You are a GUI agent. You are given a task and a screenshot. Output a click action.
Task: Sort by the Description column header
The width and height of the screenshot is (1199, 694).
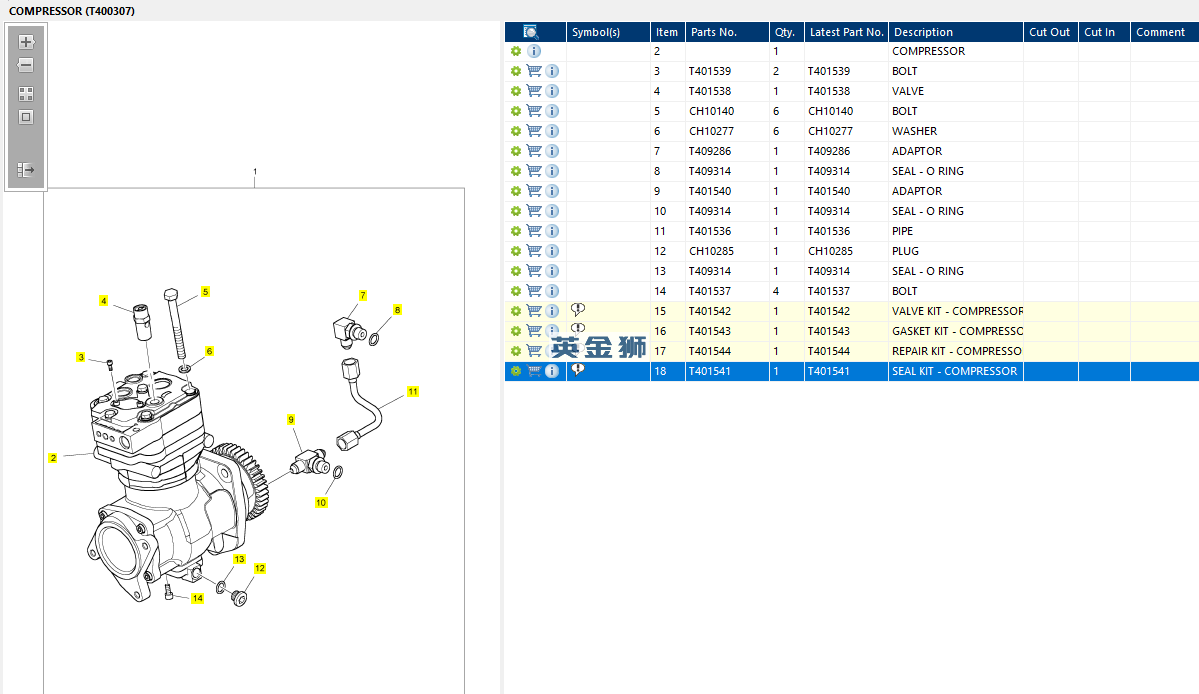956,32
